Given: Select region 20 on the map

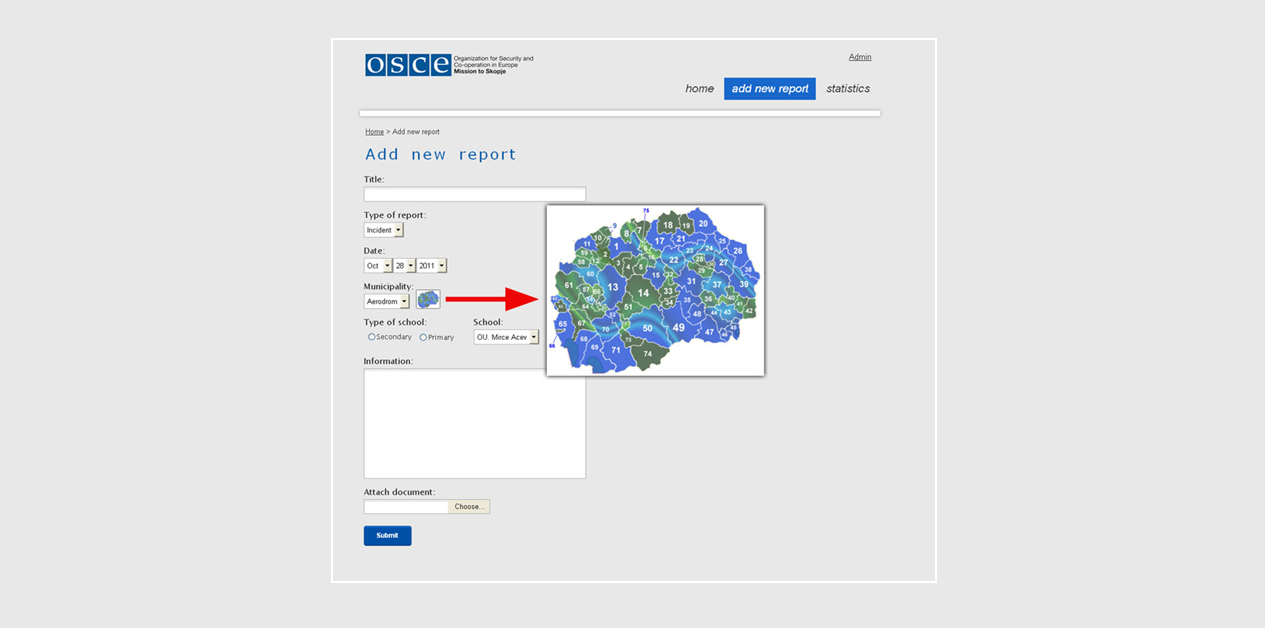Looking at the screenshot, I should [x=703, y=224].
